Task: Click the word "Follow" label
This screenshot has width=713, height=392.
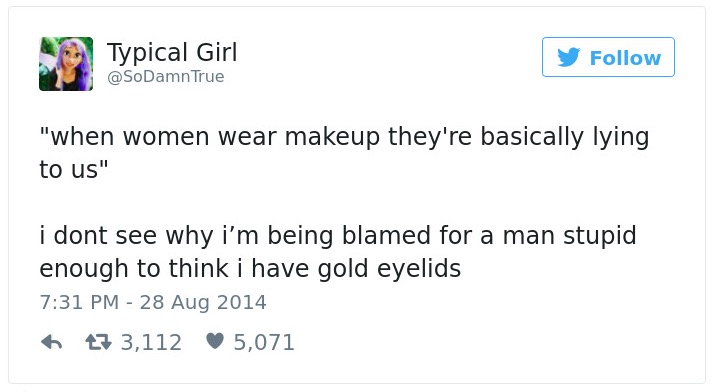Action: click(x=625, y=58)
